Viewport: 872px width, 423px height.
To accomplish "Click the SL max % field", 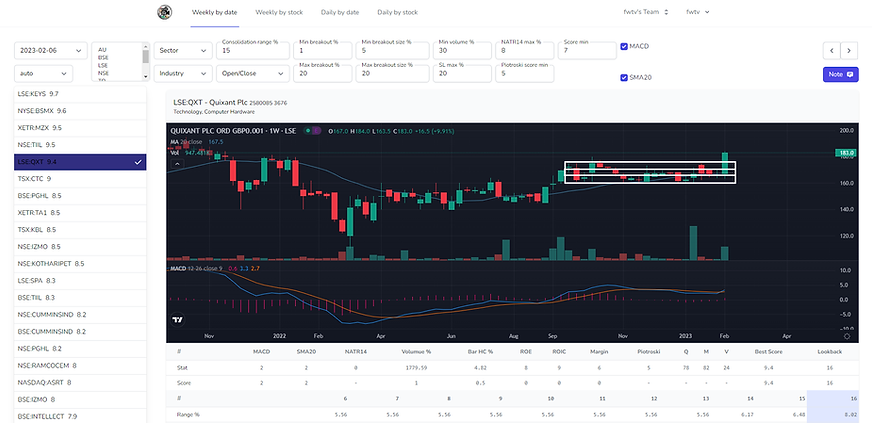I will 462,72.
